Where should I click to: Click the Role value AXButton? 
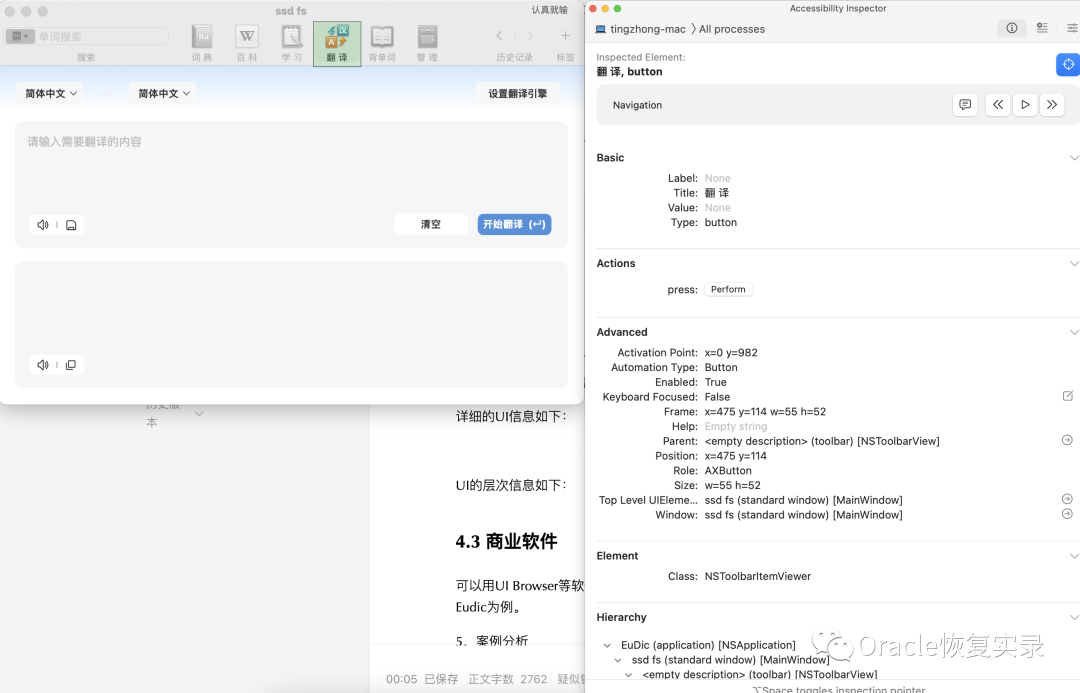[728, 470]
